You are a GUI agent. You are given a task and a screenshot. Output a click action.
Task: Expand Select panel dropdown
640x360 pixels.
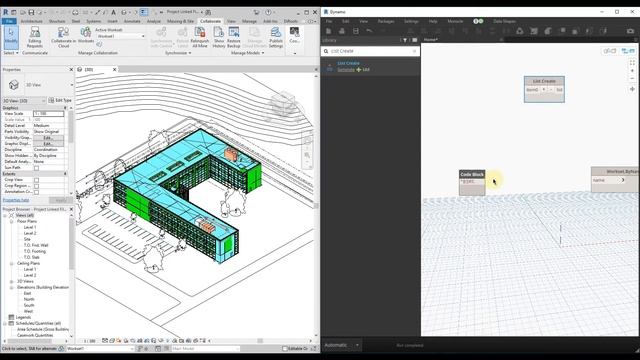11,53
